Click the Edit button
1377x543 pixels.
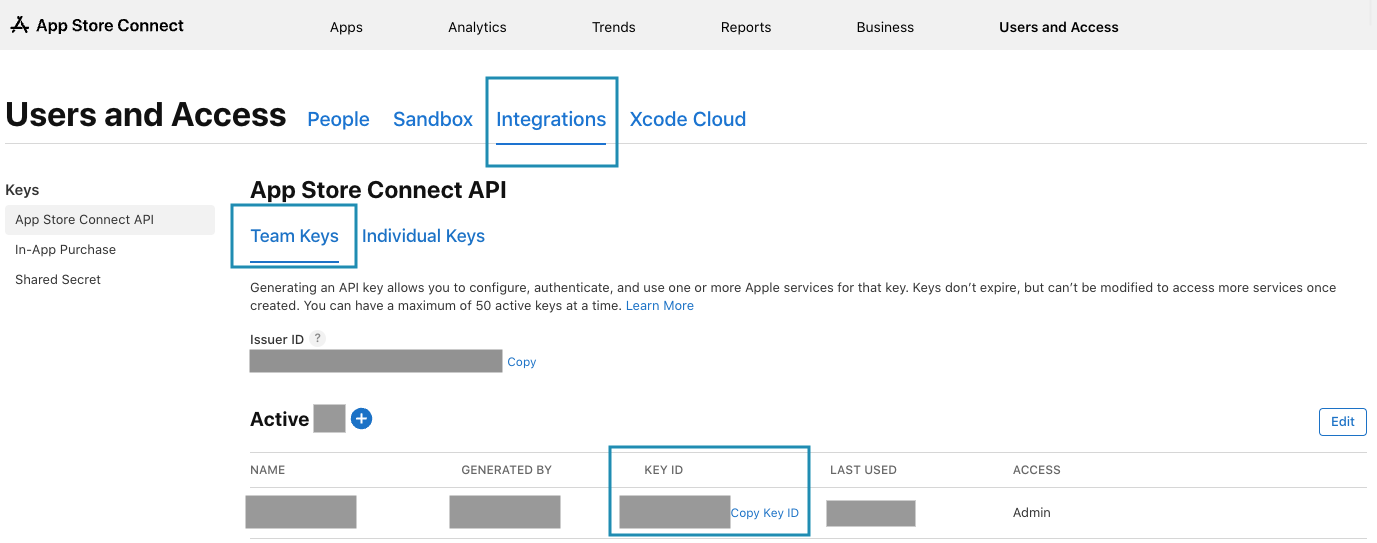pyautogui.click(x=1343, y=422)
